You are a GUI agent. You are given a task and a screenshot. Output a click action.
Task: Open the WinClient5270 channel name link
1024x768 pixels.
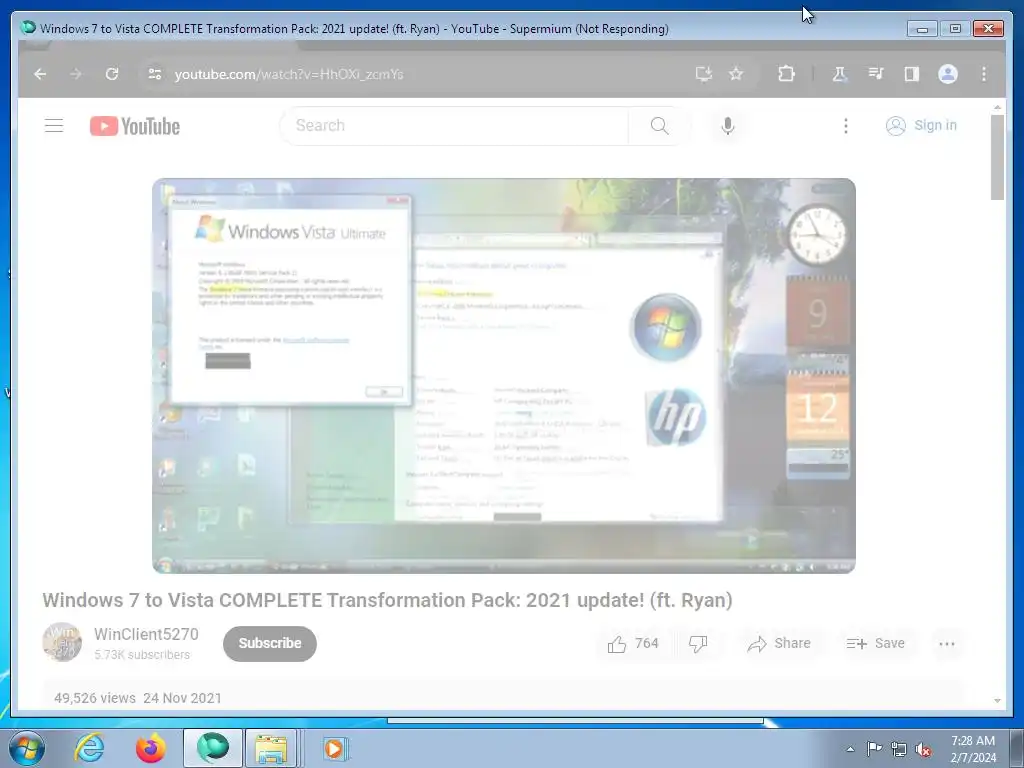pos(146,634)
